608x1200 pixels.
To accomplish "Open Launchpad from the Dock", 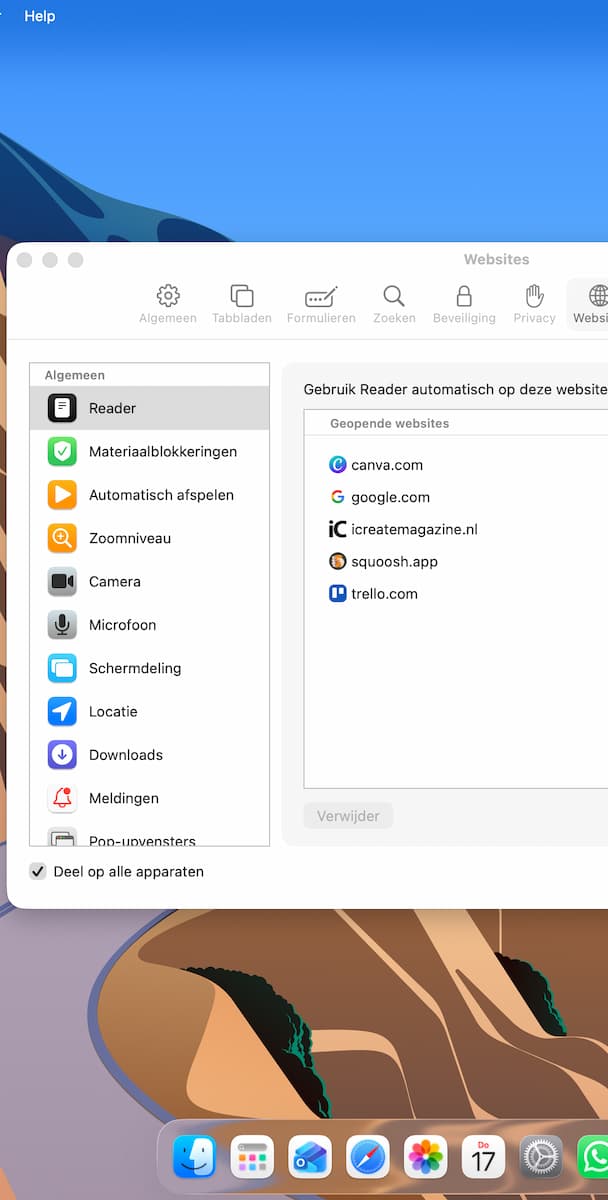I will tap(252, 1157).
